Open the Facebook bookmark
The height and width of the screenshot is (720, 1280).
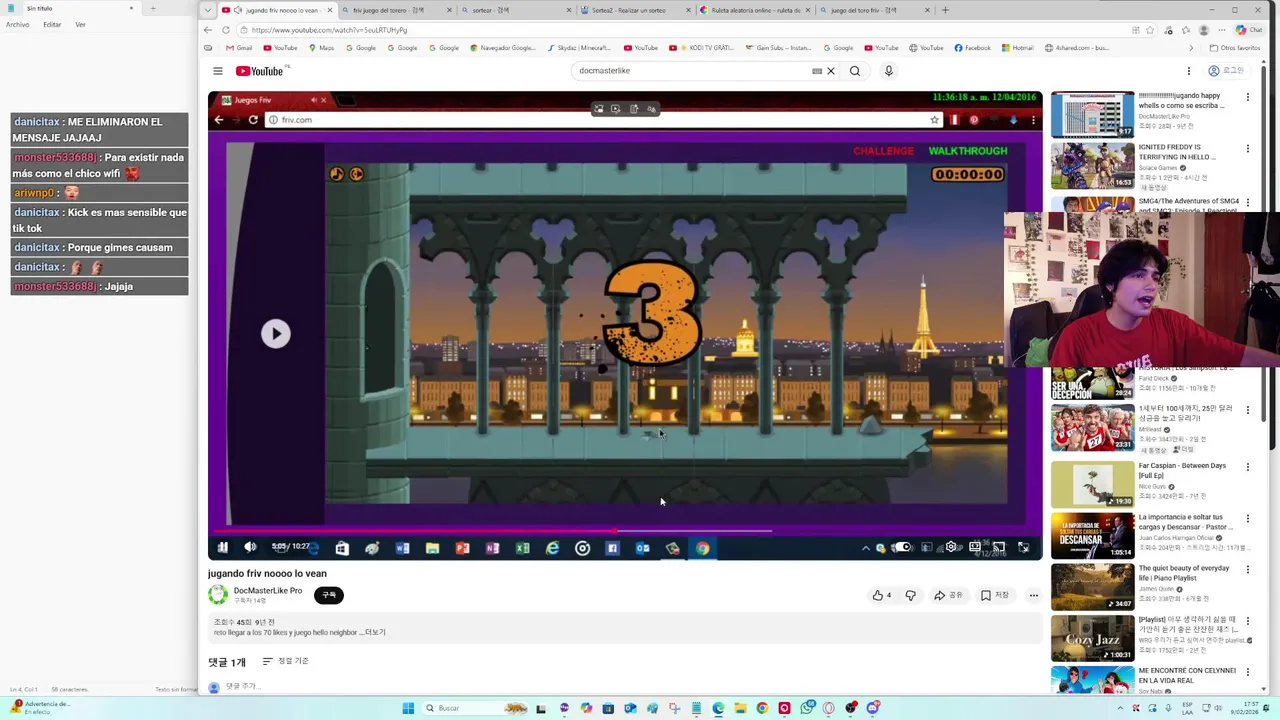pyautogui.click(x=972, y=48)
